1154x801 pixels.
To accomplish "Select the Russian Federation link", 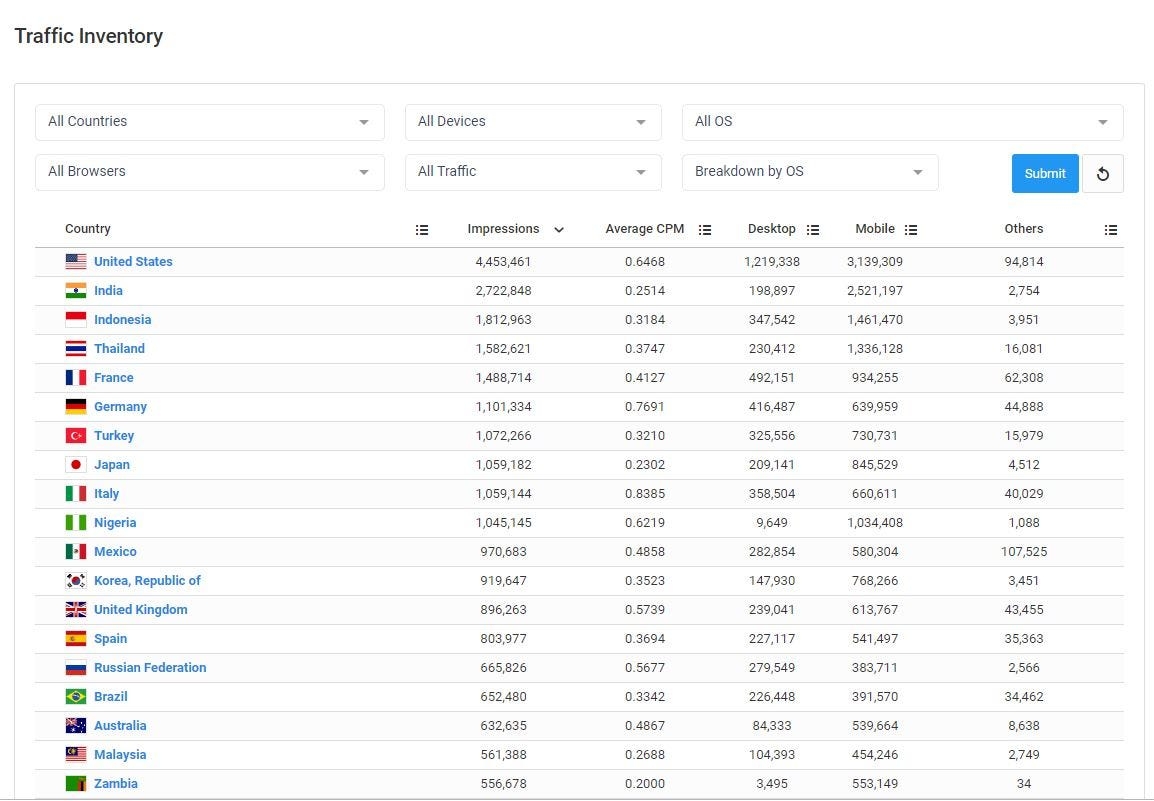I will [150, 668].
